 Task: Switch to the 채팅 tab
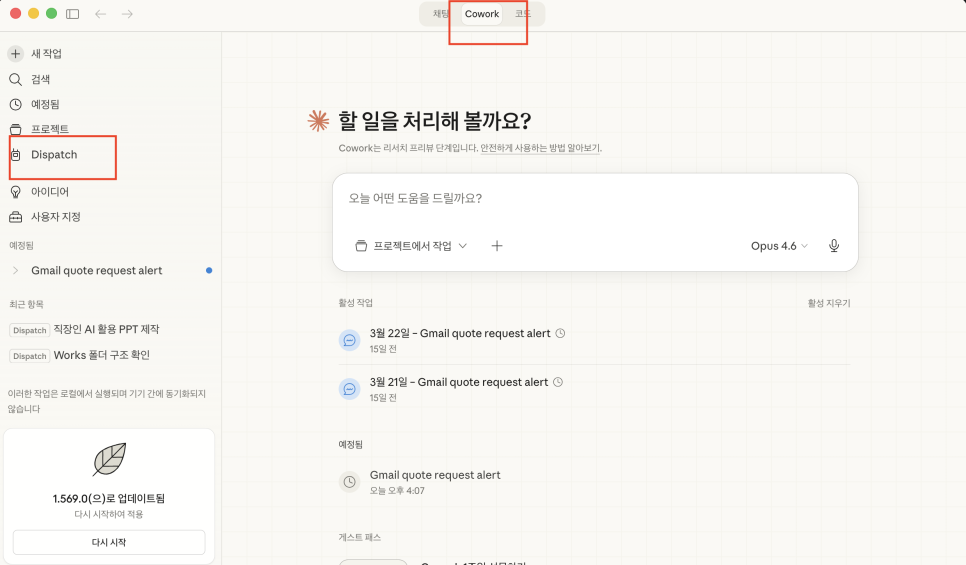coord(440,14)
